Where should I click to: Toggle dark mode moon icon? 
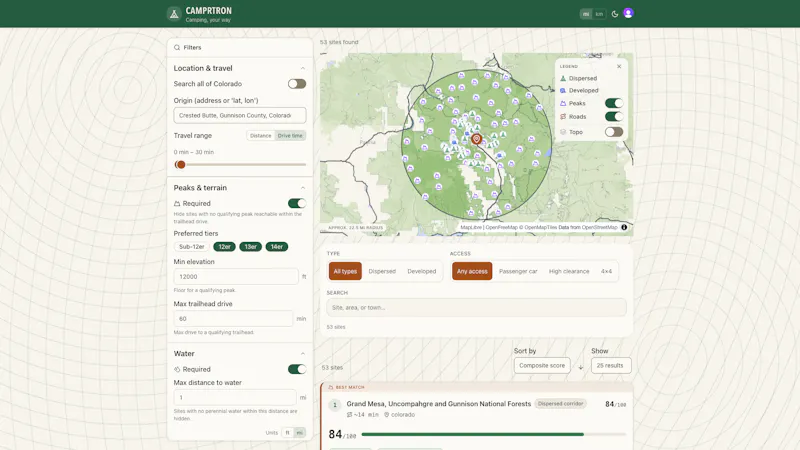click(x=615, y=14)
